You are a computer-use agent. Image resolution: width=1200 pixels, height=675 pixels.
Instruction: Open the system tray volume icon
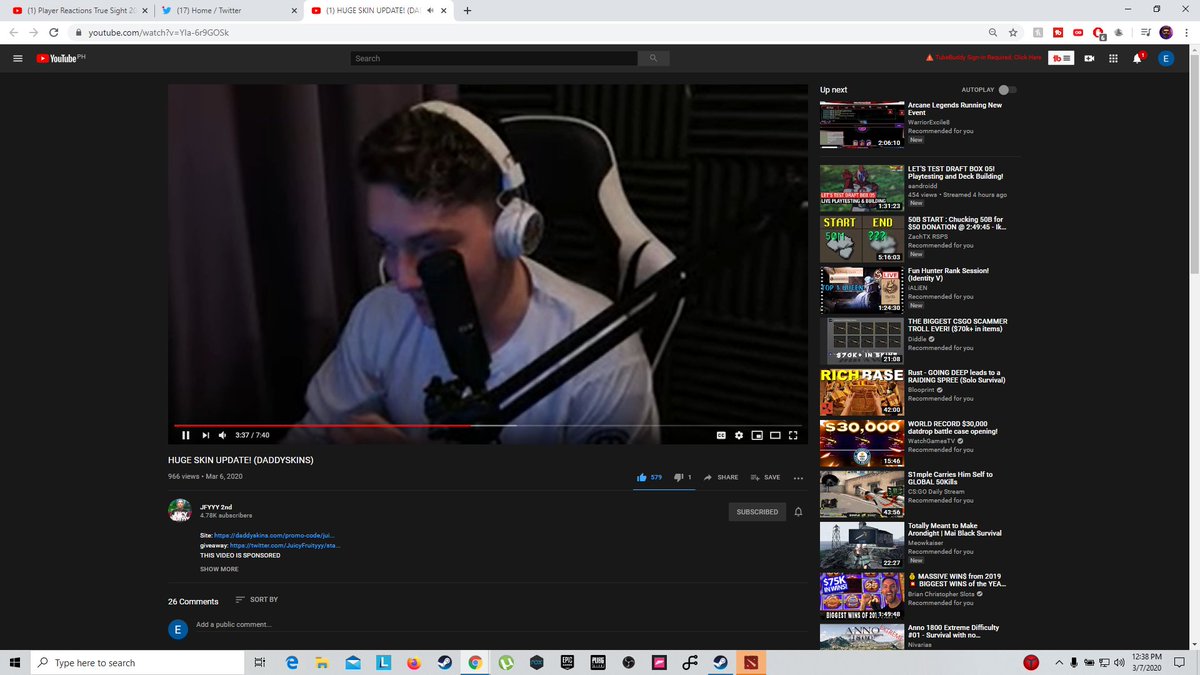pyautogui.click(x=1118, y=662)
